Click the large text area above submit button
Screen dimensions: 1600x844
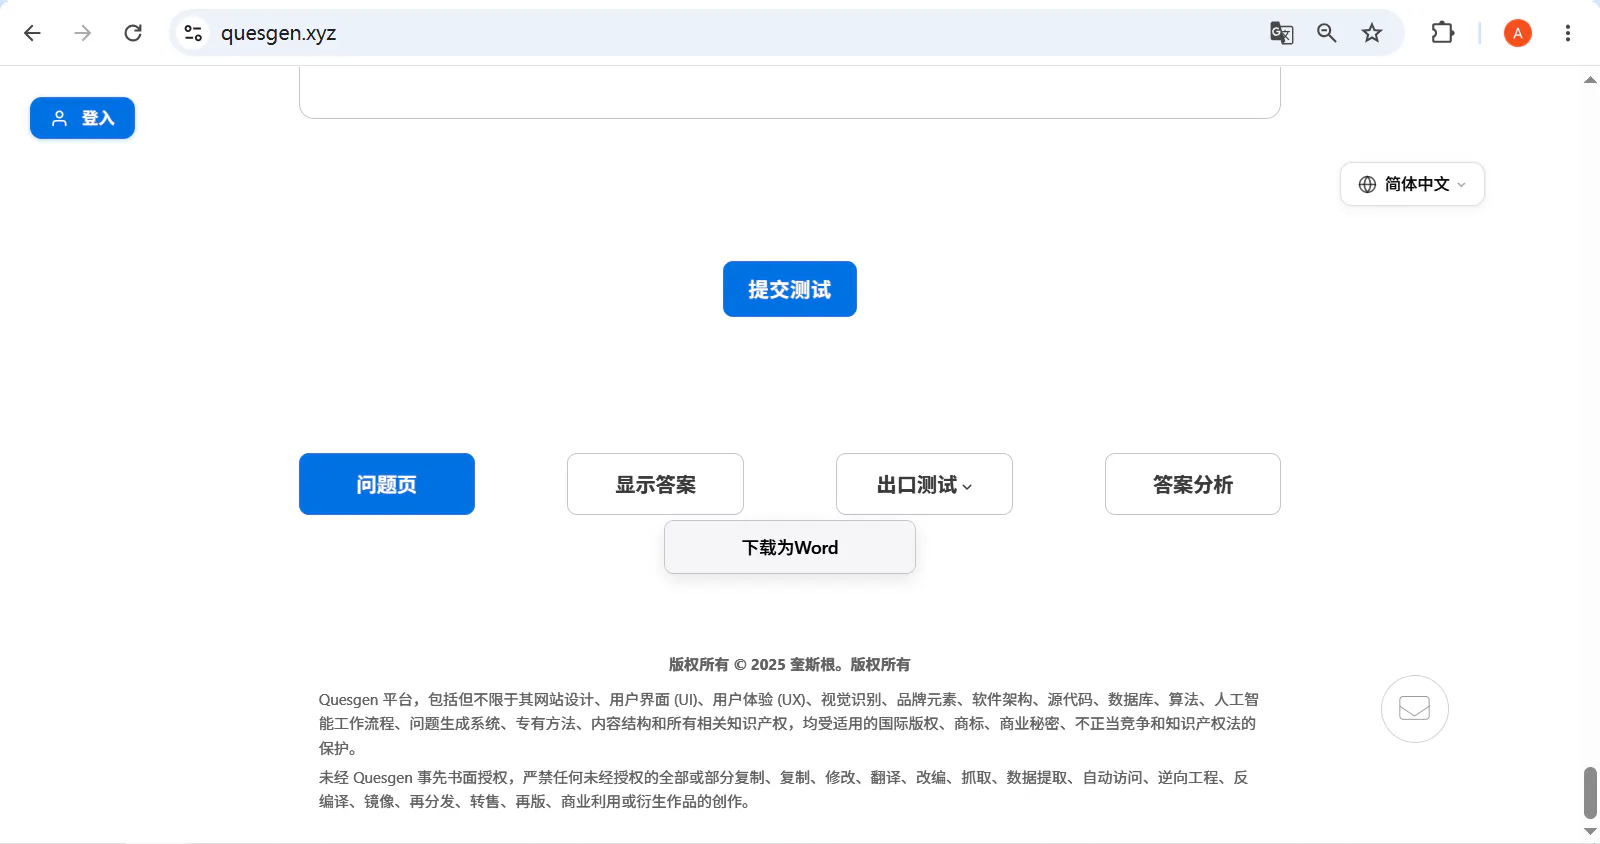790,93
